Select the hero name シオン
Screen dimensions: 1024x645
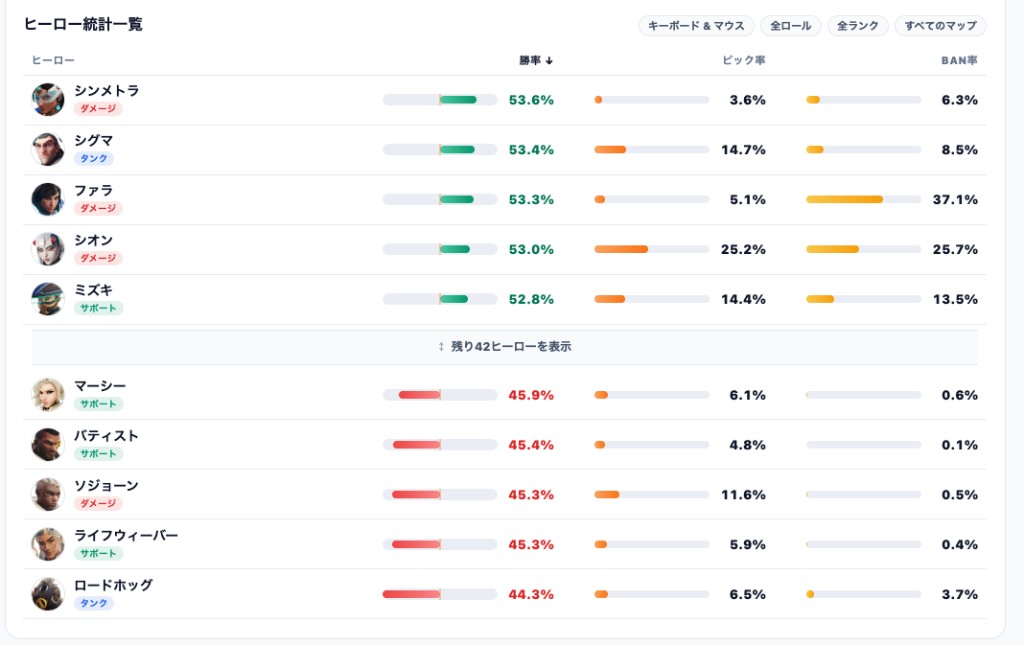click(x=93, y=240)
